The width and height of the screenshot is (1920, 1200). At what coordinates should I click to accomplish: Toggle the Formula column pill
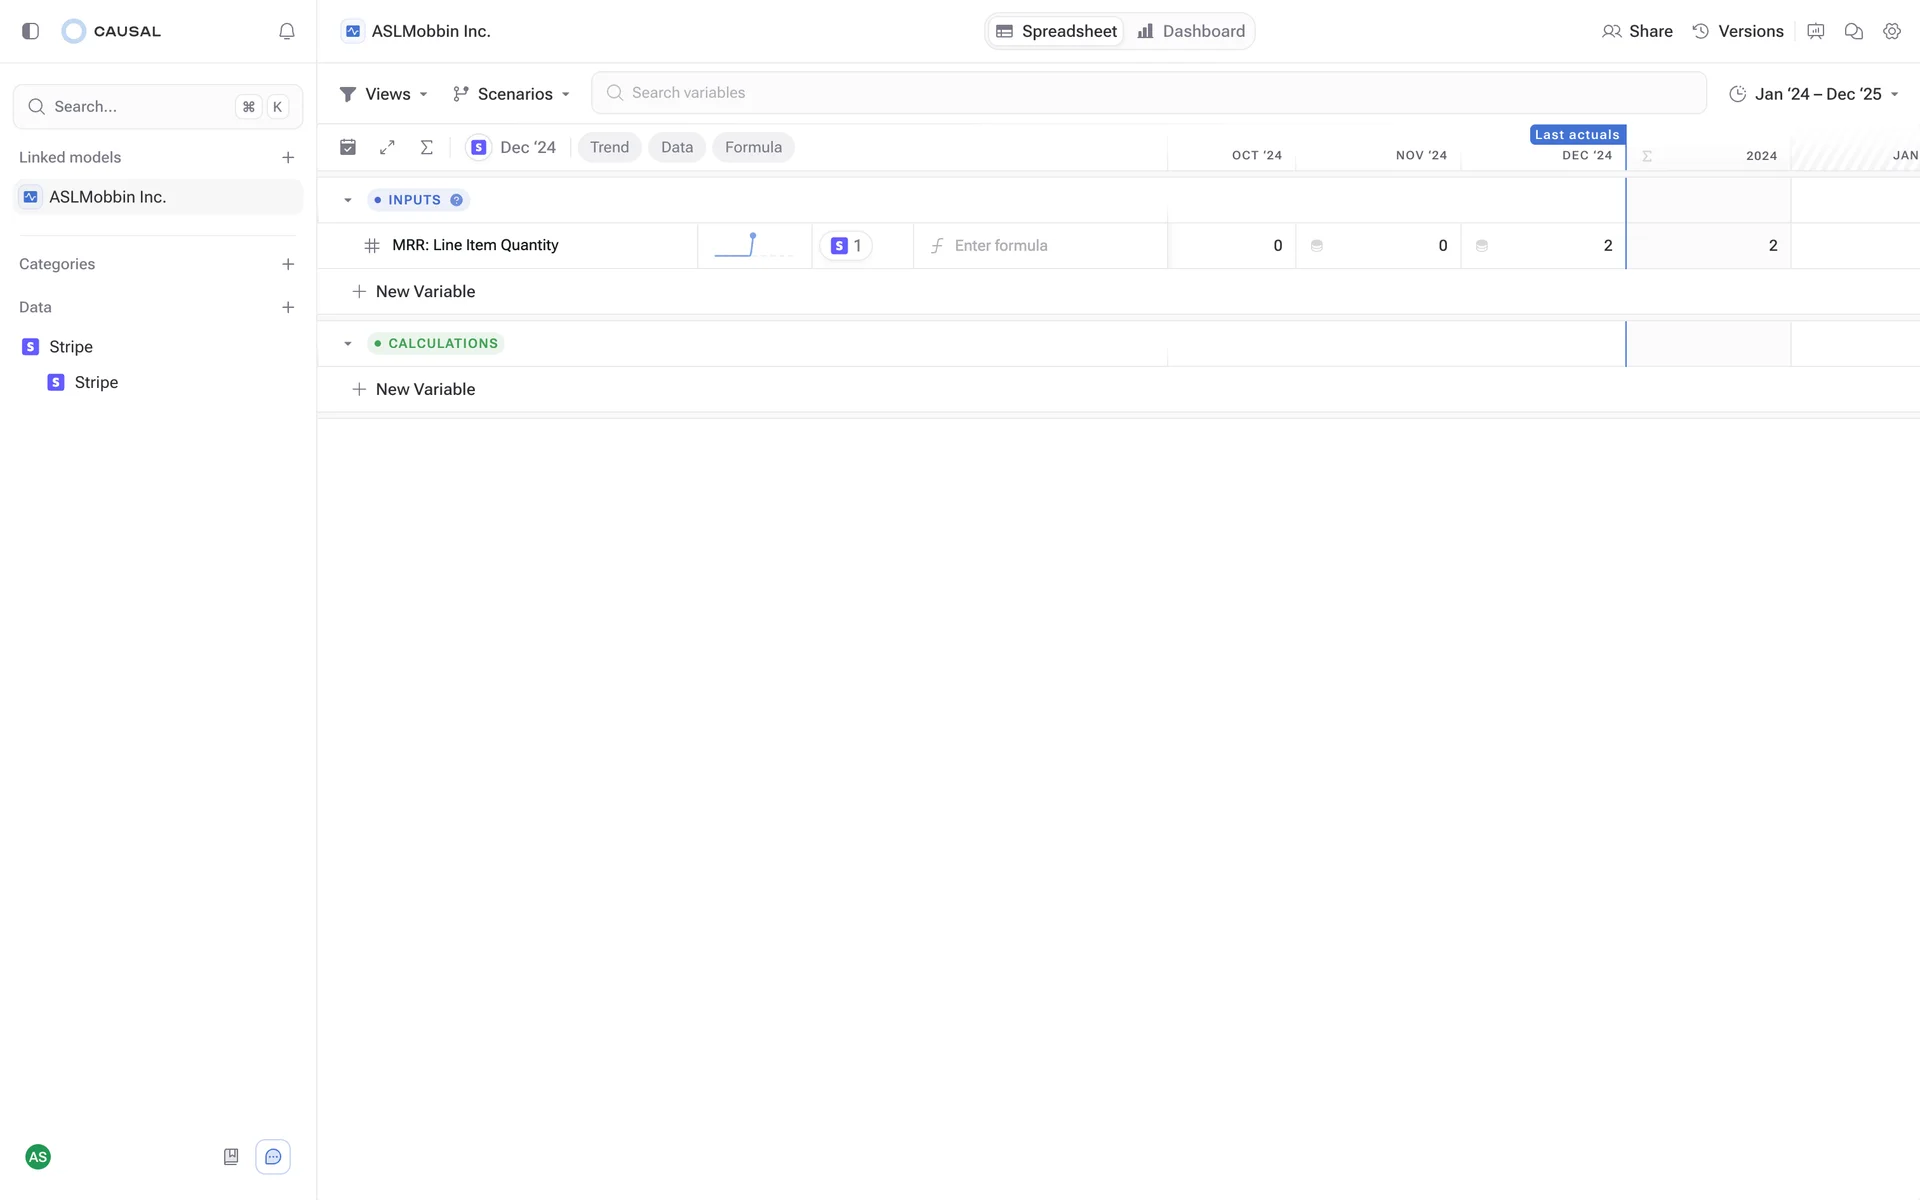click(x=753, y=147)
